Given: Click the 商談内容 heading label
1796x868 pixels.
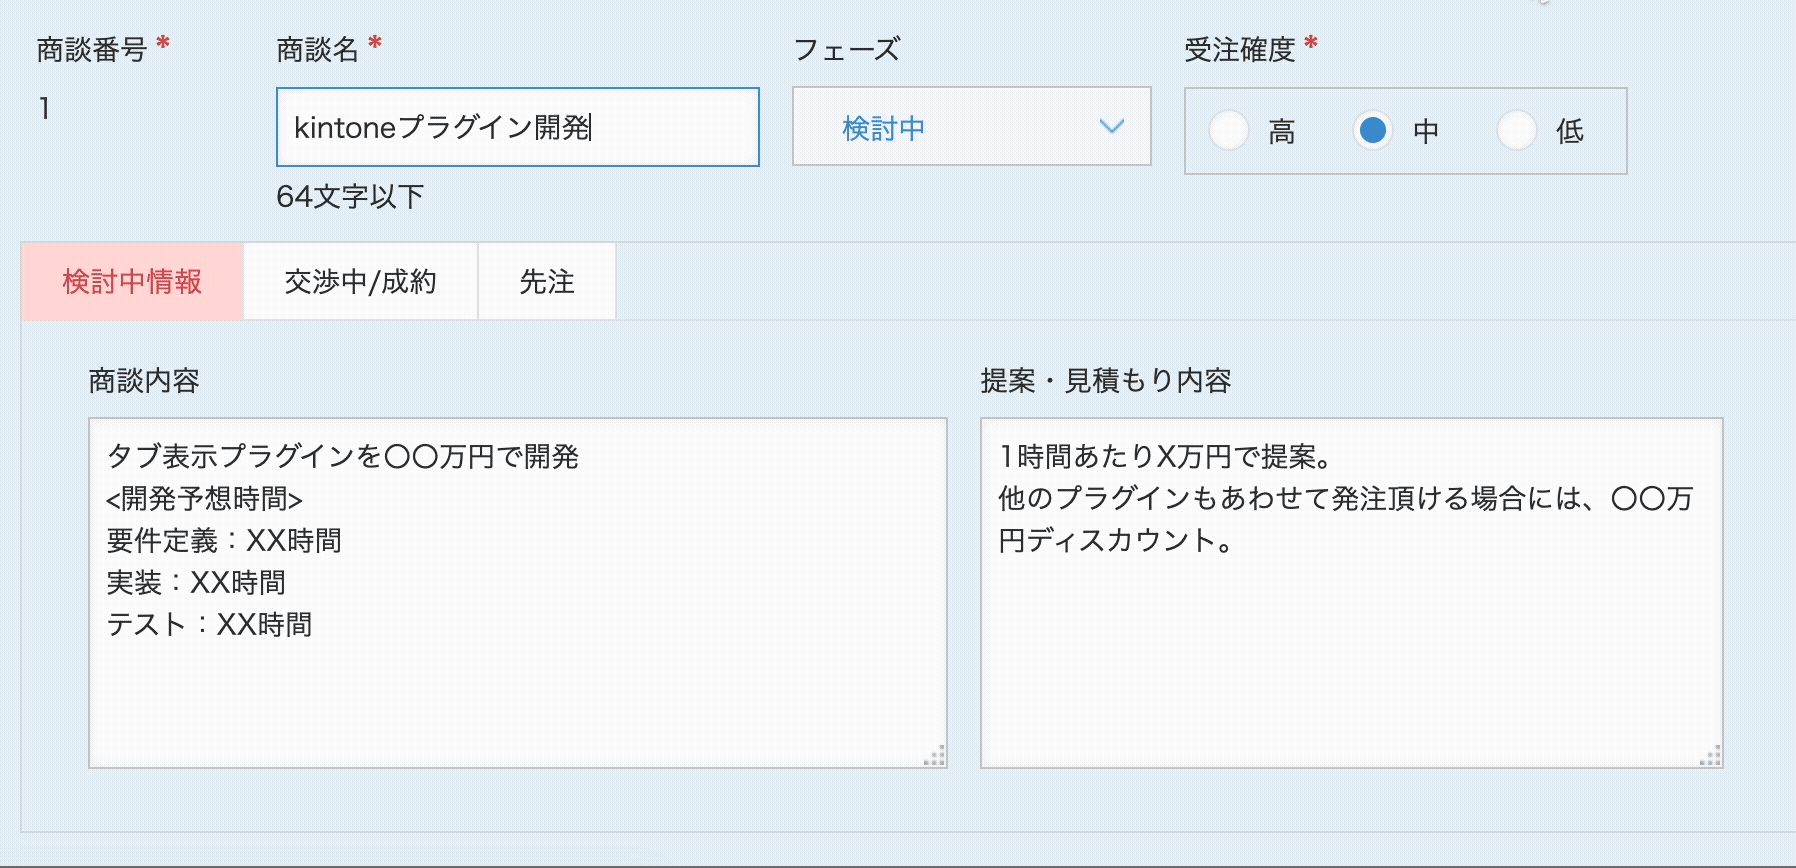Looking at the screenshot, I should pyautogui.click(x=144, y=381).
